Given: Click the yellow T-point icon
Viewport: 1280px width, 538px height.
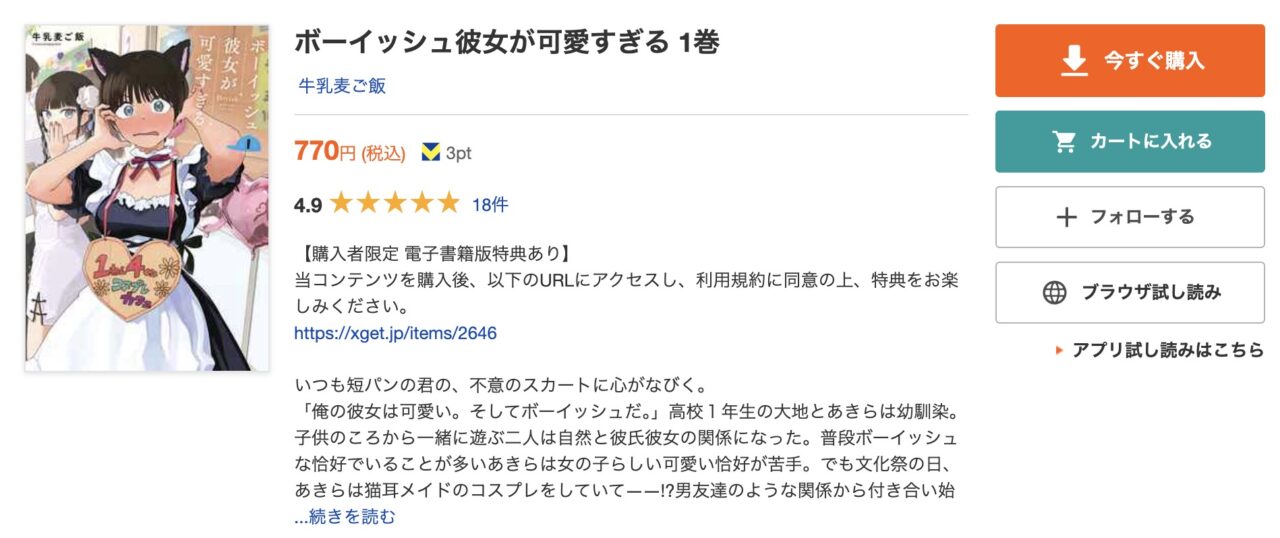Looking at the screenshot, I should point(431,153).
